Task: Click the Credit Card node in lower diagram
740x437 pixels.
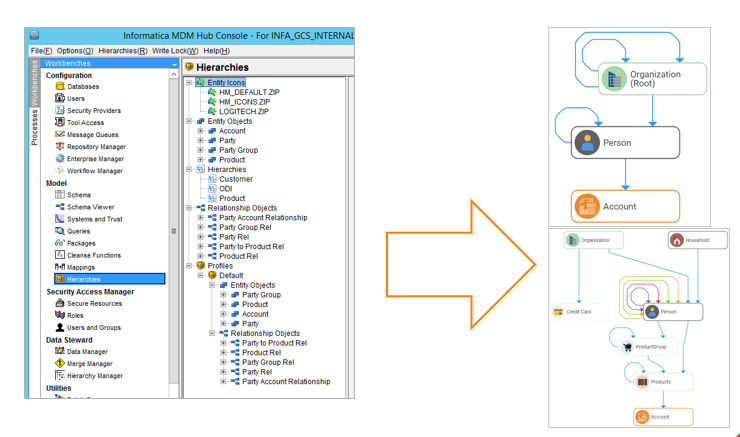Action: (x=580, y=311)
